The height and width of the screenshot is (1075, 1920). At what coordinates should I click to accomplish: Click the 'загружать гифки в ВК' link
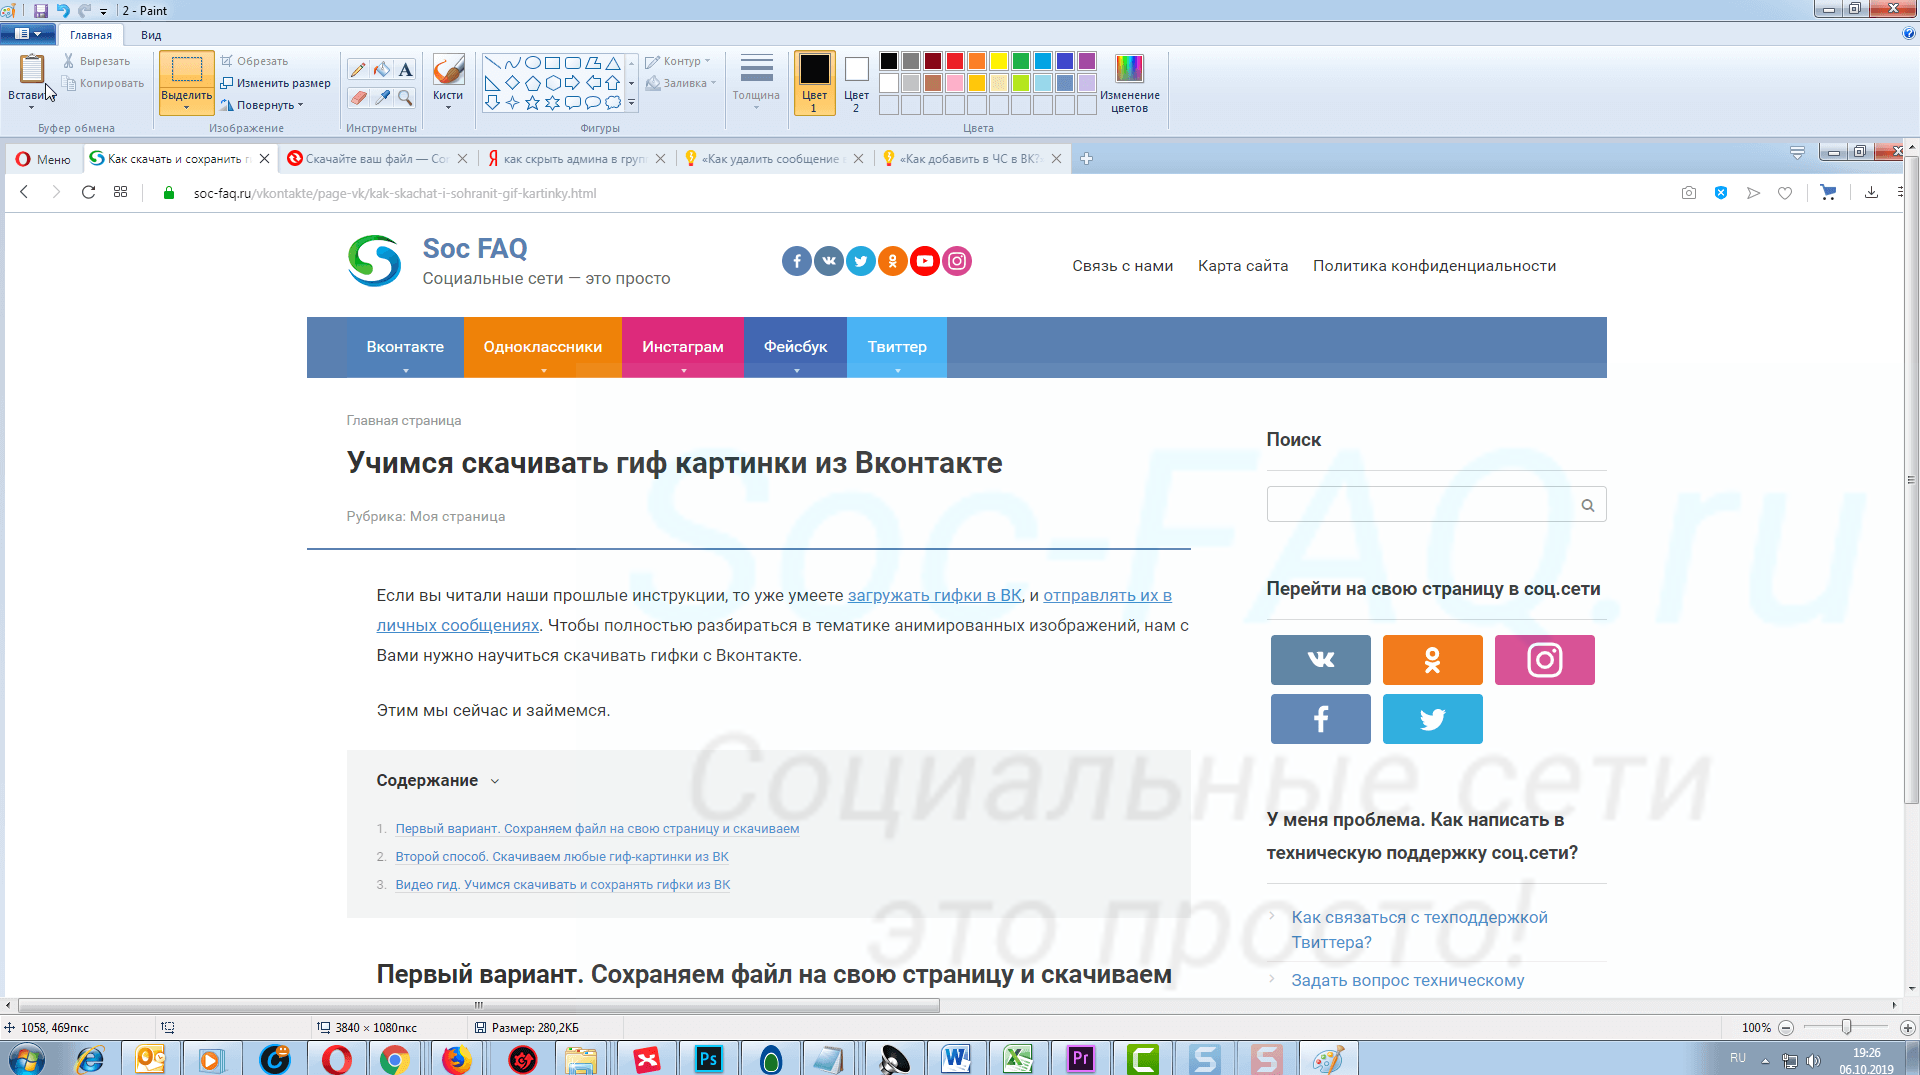pyautogui.click(x=935, y=596)
